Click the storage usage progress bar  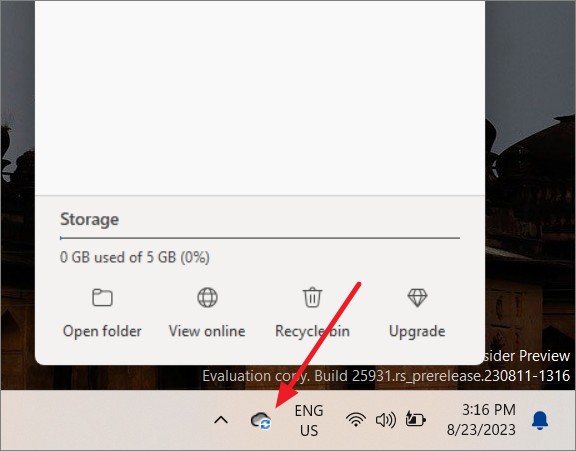coord(260,238)
